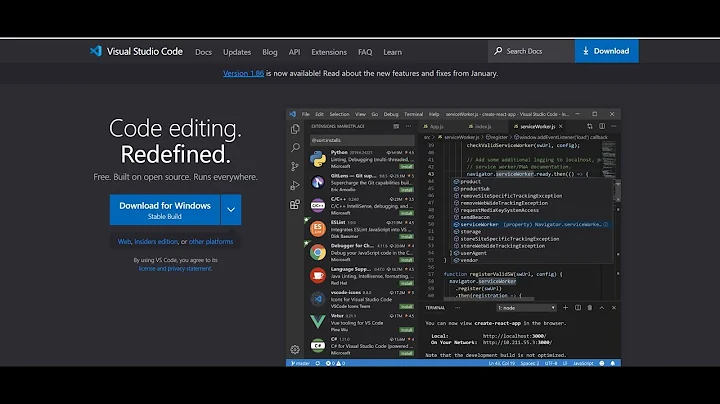Click the blue Download button in header

tap(607, 51)
